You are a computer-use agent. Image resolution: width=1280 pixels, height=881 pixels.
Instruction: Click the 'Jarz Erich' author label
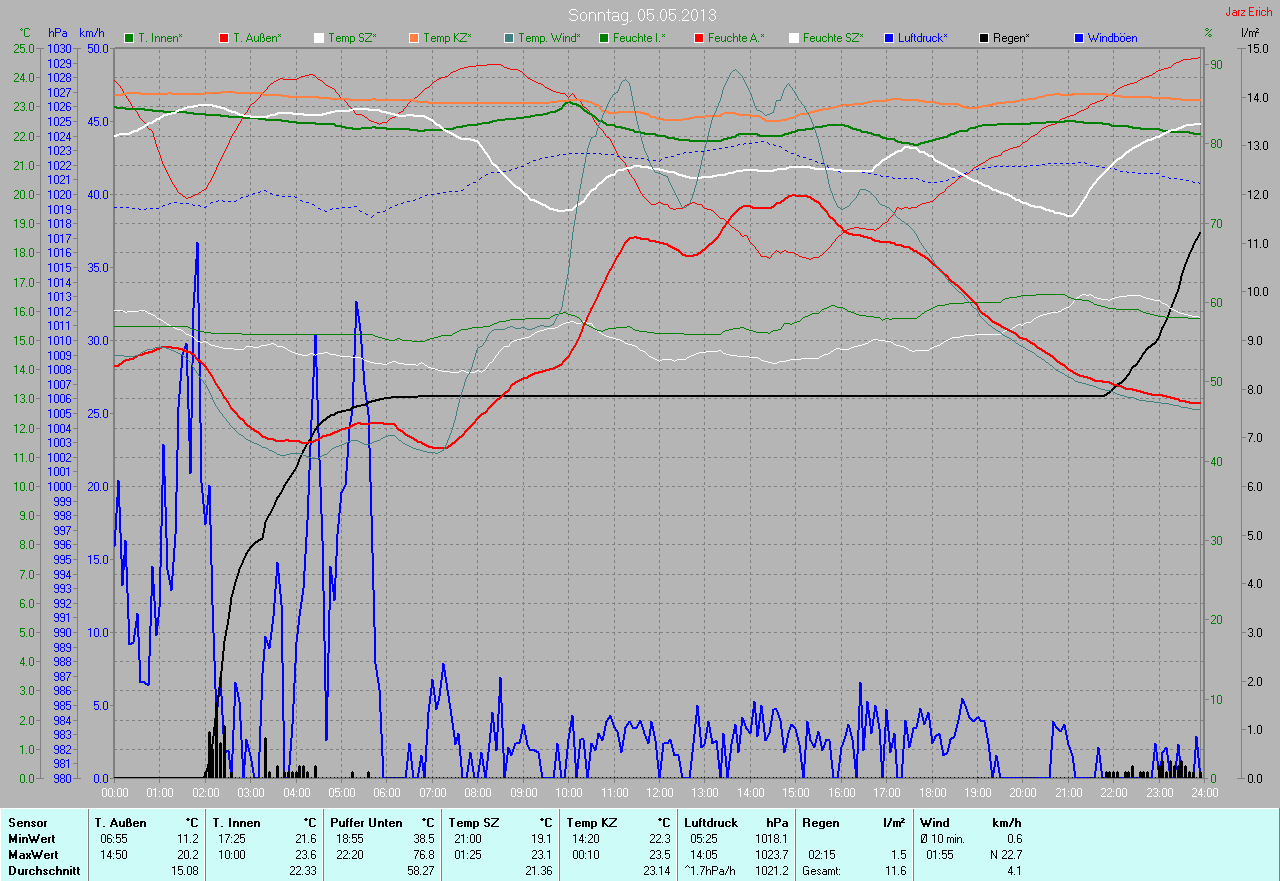pos(1249,12)
